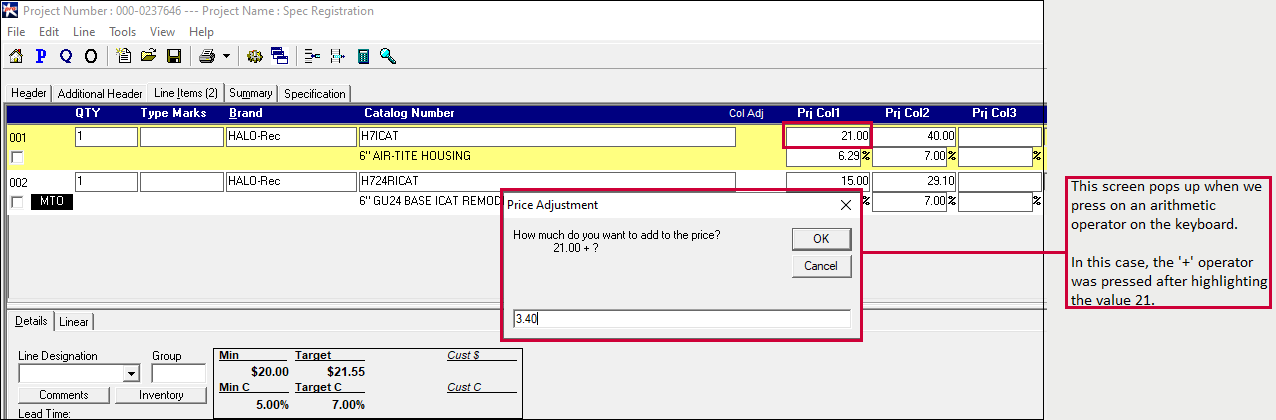Save project using the floppy disk icon
The image size is (1276, 420).
(x=173, y=56)
